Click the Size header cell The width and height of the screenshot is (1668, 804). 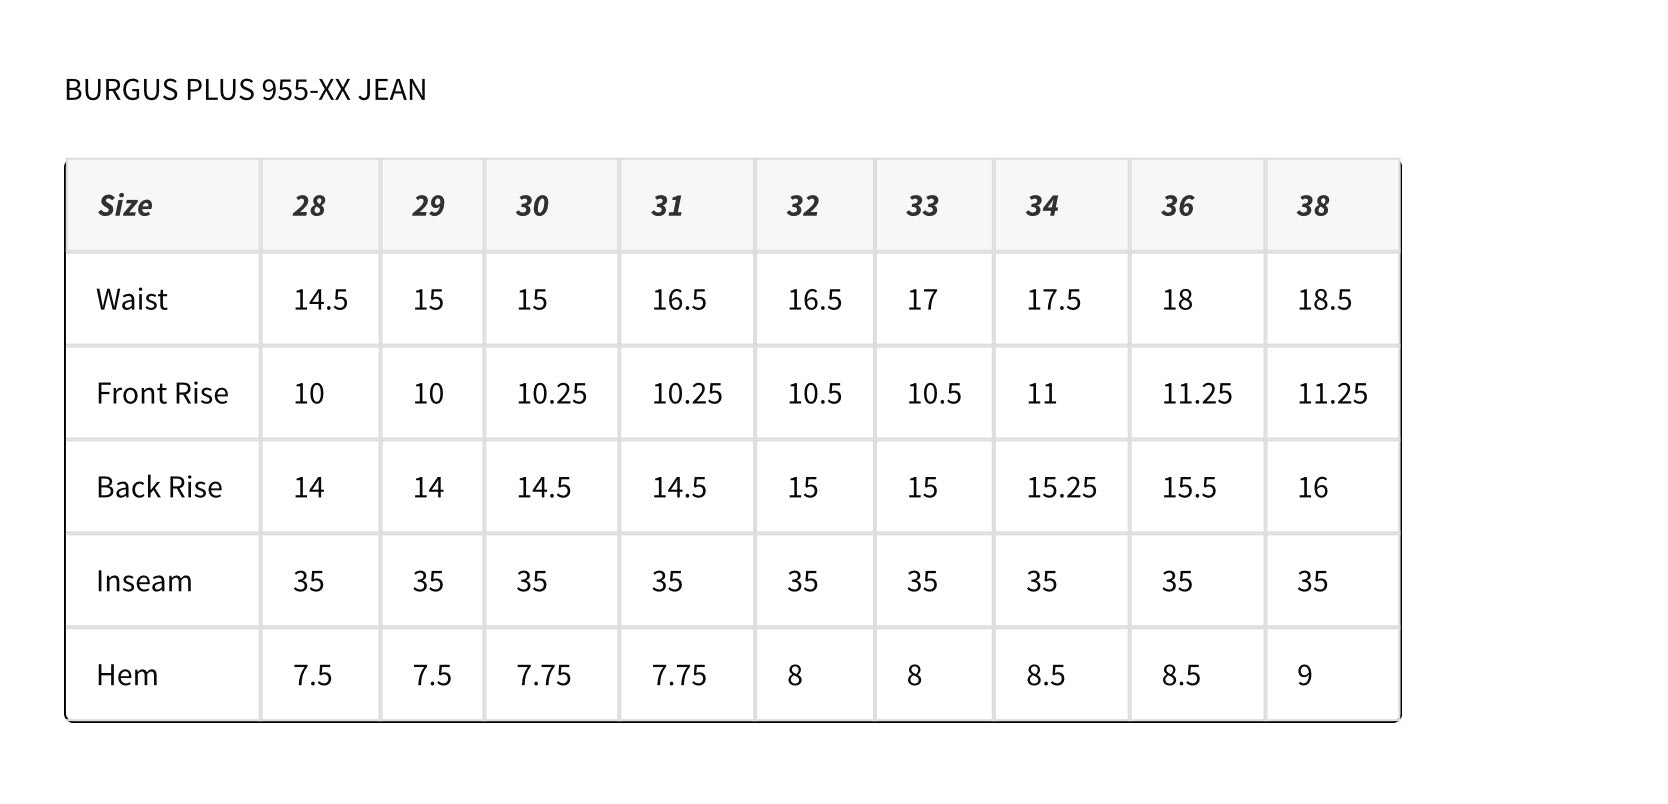(x=125, y=206)
